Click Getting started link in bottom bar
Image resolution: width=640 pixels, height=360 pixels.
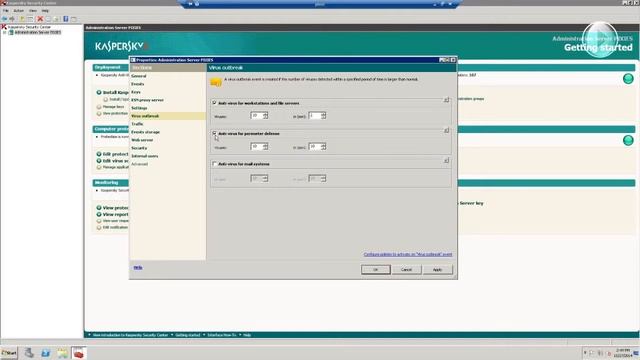point(188,335)
